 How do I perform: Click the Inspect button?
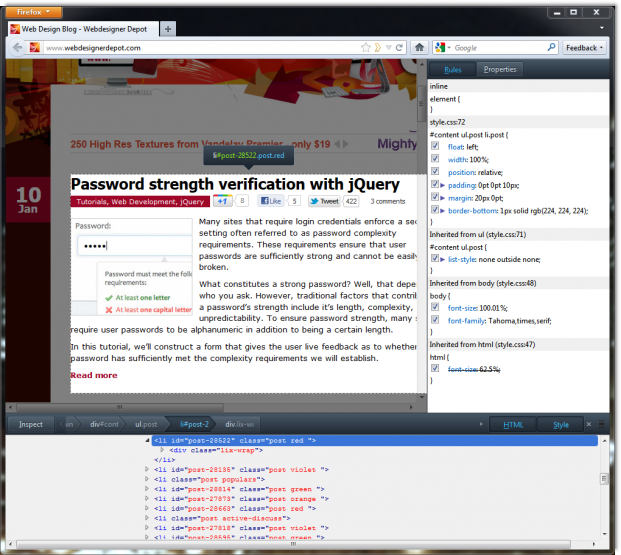point(30,424)
